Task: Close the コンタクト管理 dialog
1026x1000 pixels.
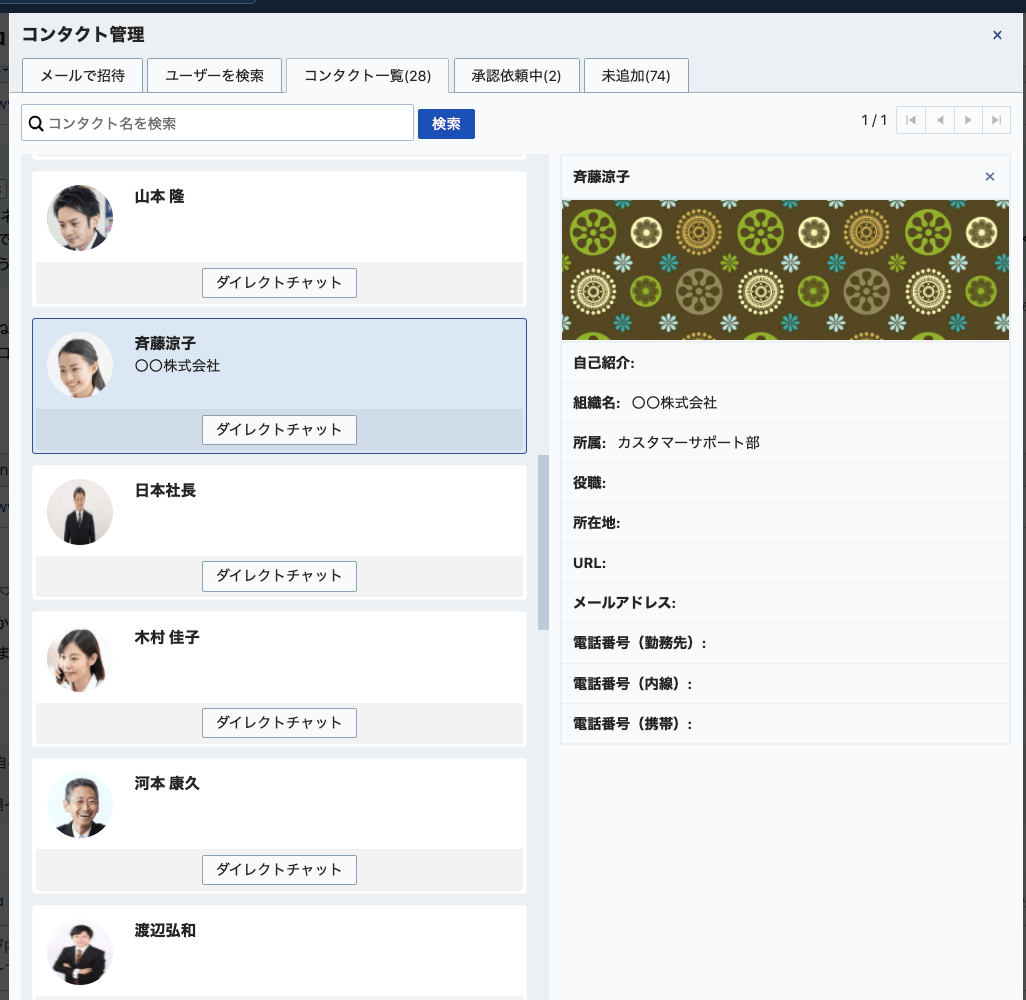Action: (x=997, y=35)
